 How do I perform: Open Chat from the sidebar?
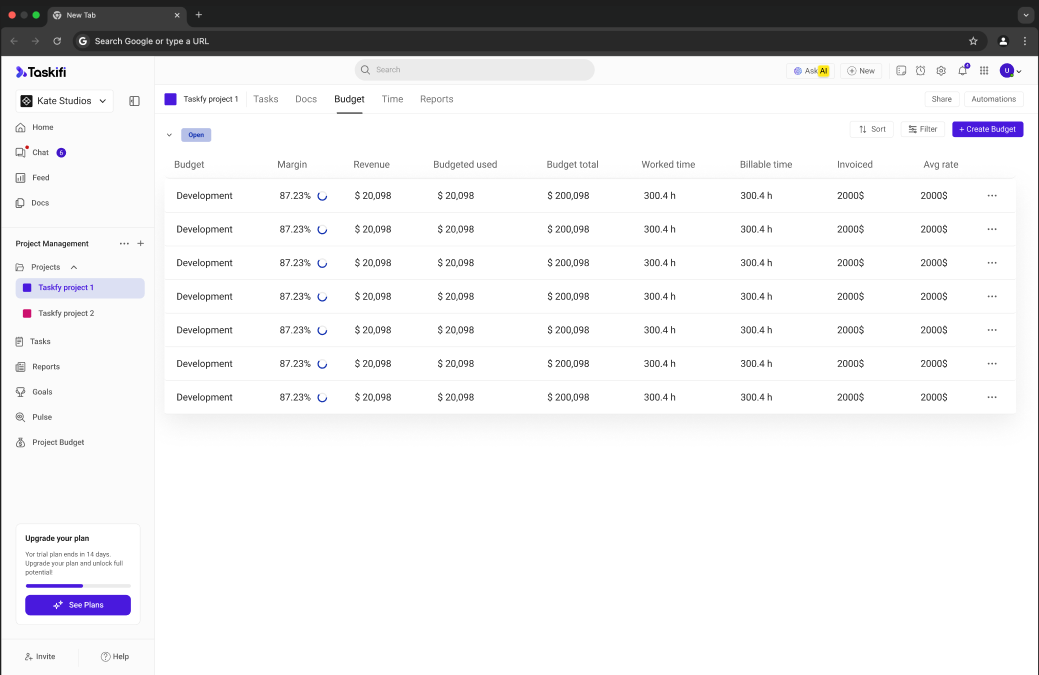[40, 153]
